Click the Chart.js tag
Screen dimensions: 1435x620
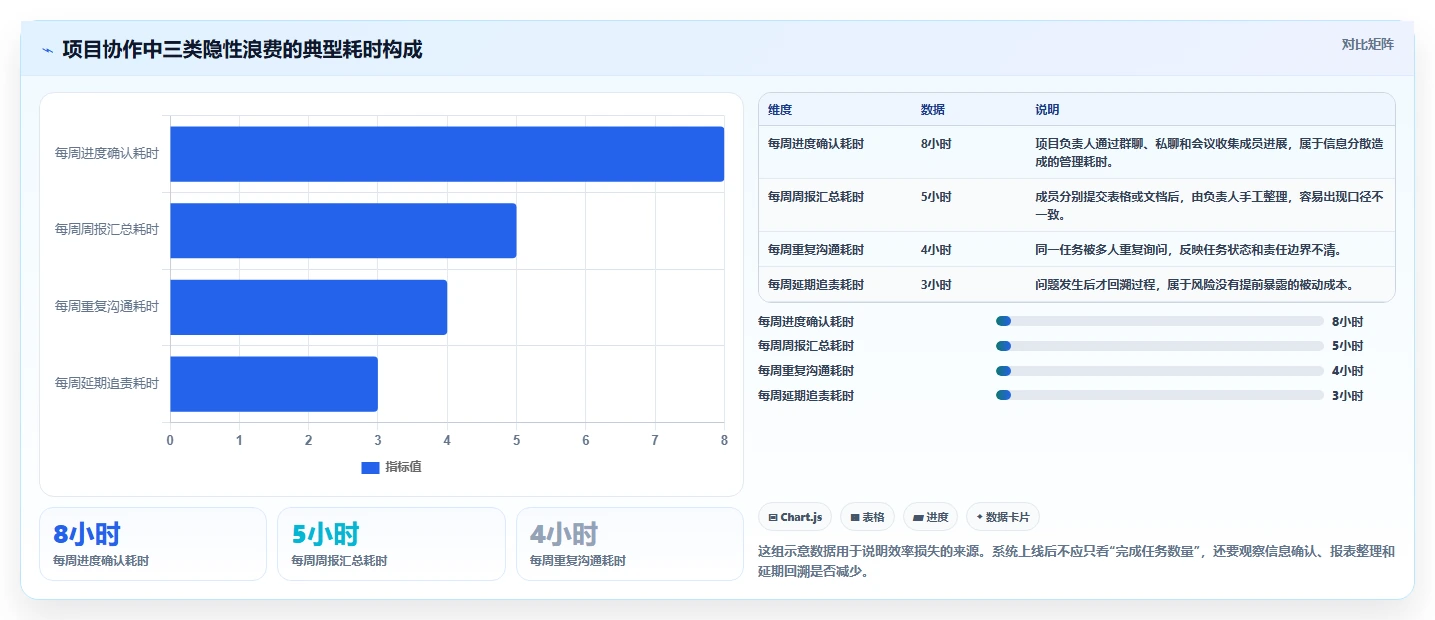click(x=795, y=517)
